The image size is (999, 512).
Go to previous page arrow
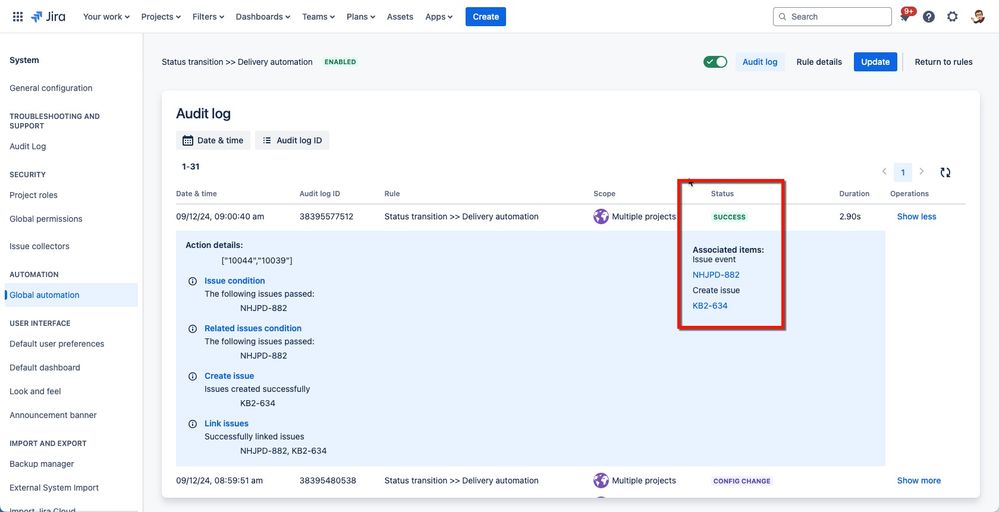(x=884, y=172)
